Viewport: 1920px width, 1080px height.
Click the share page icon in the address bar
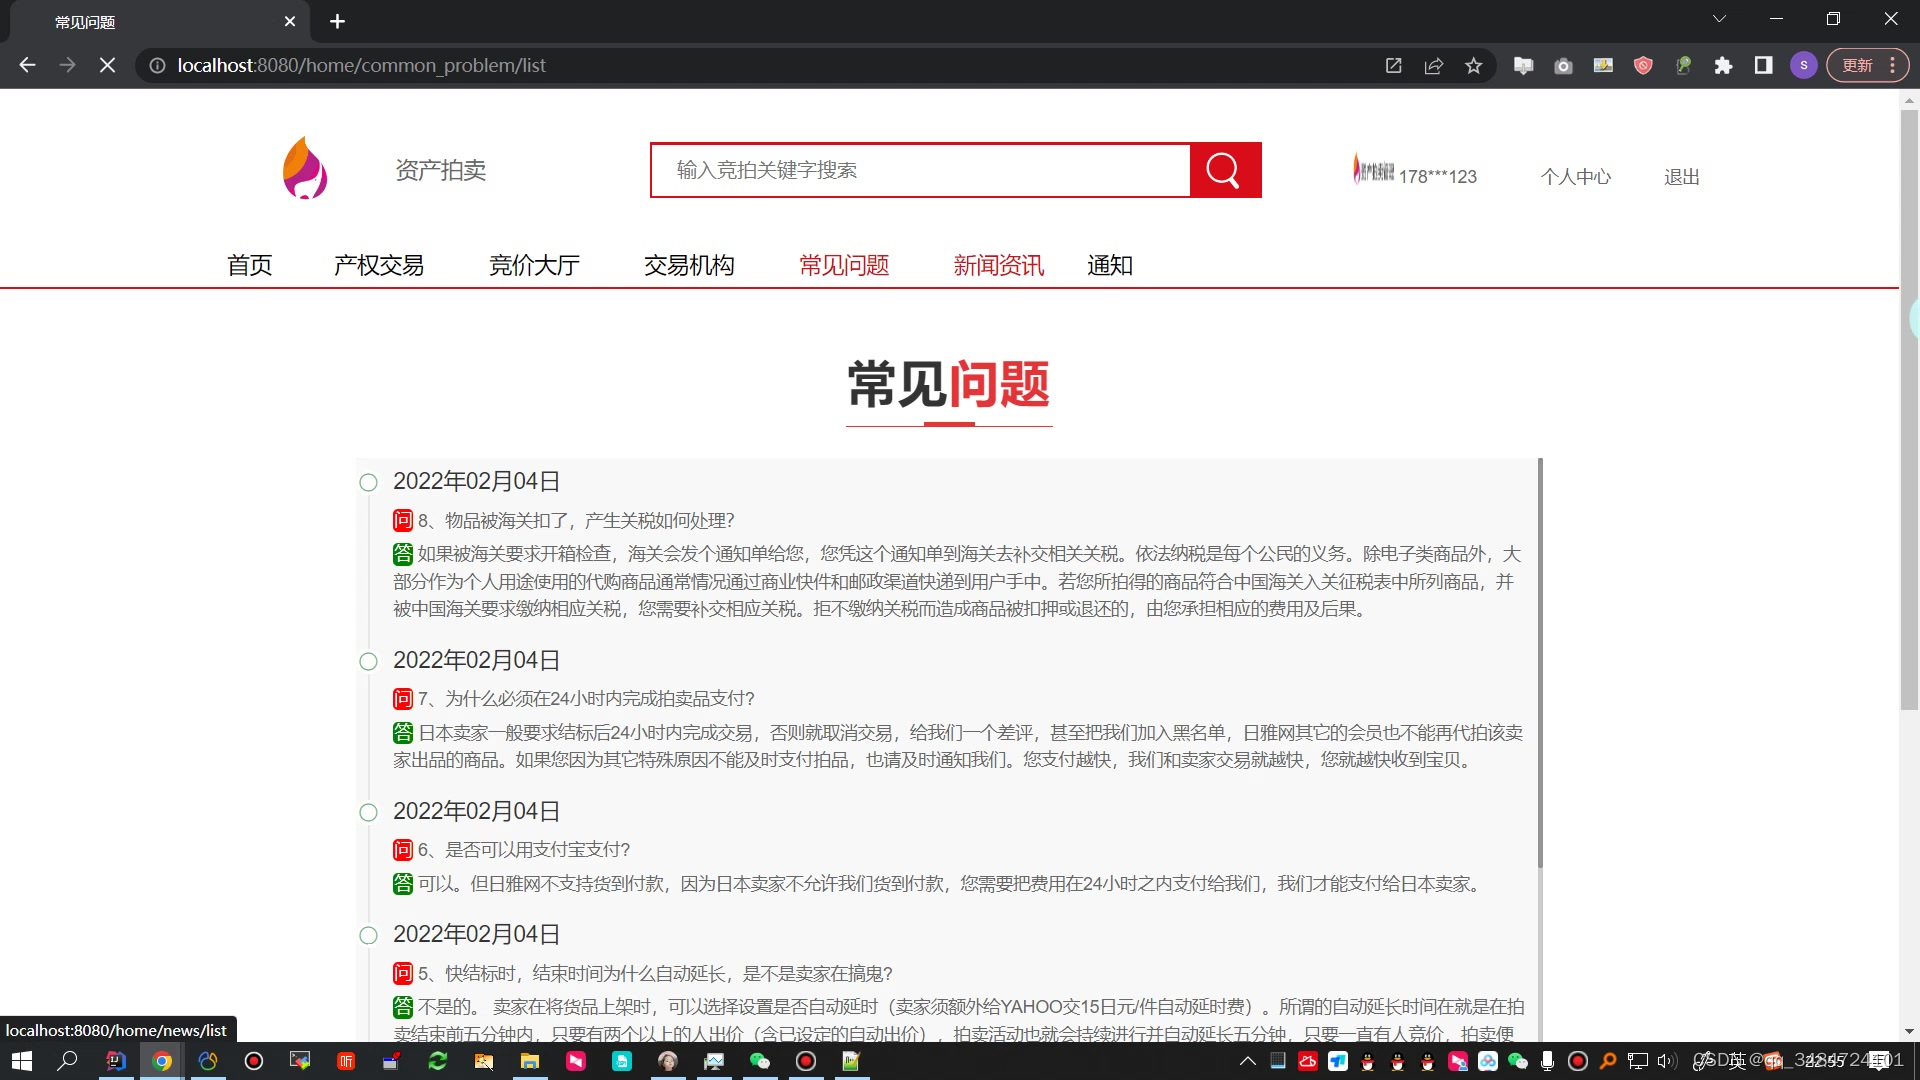(x=1433, y=65)
